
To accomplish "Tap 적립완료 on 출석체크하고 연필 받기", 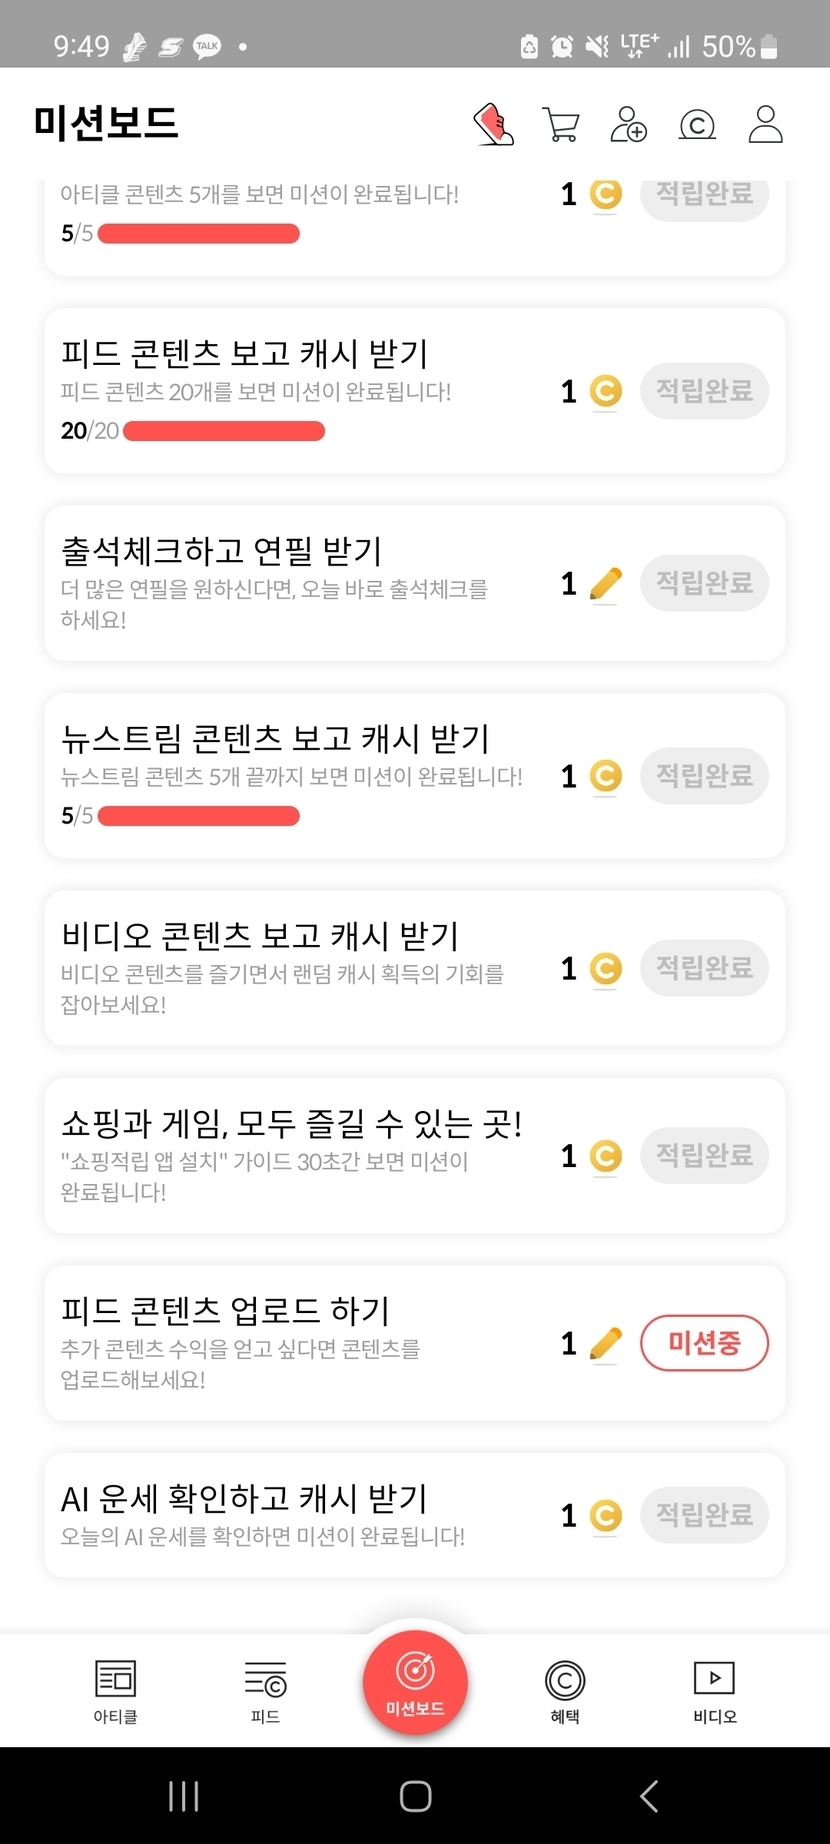I will click(x=704, y=583).
